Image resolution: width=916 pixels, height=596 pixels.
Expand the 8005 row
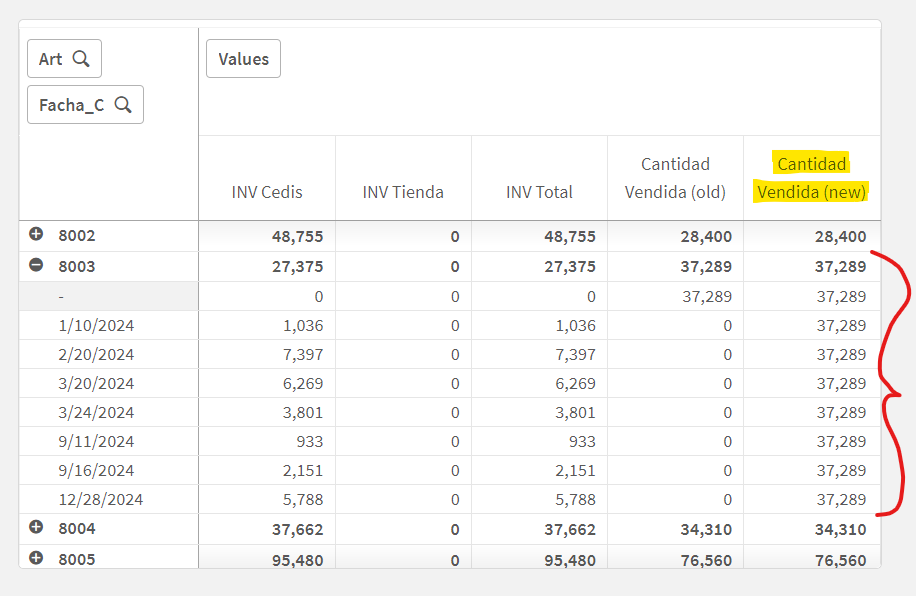(x=36, y=558)
